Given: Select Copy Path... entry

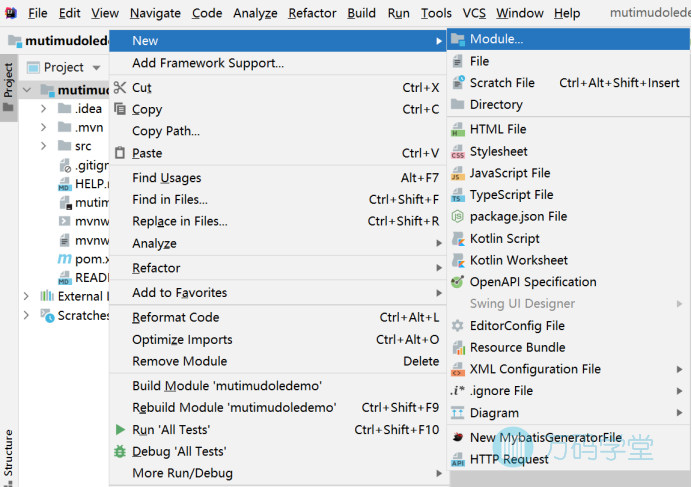Looking at the screenshot, I should [x=278, y=131].
